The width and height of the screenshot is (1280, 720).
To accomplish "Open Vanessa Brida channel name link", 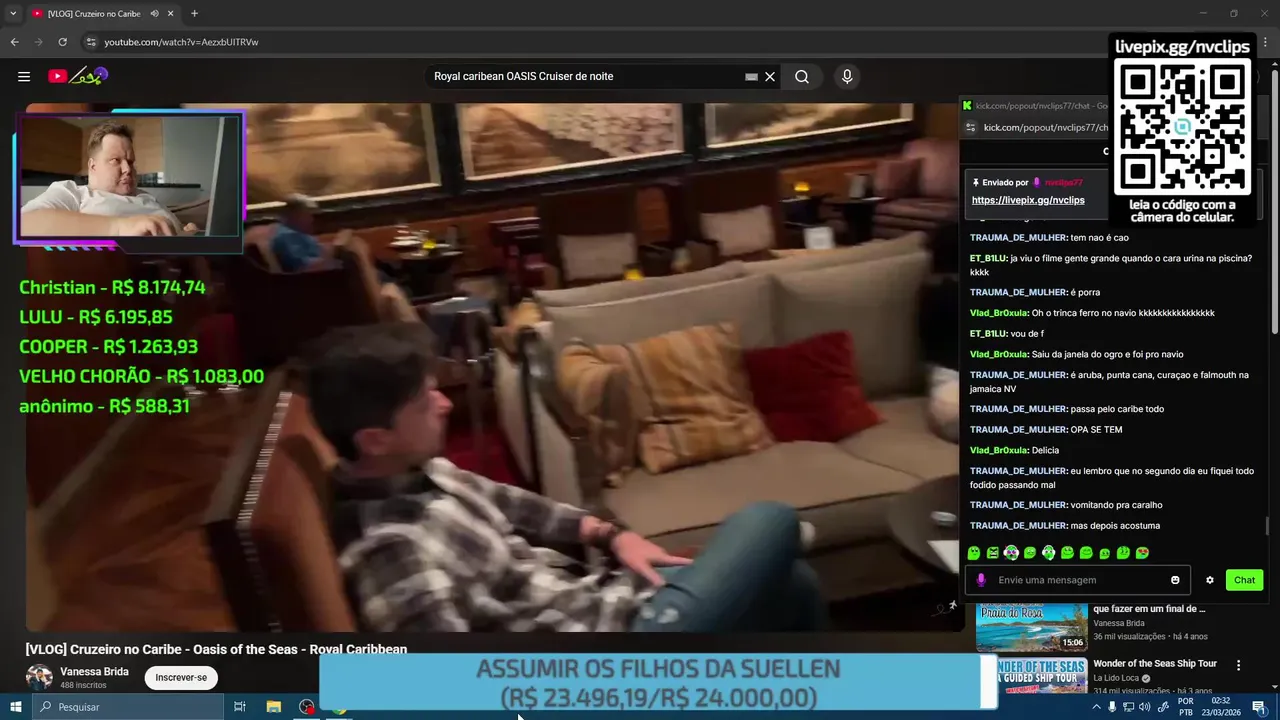I will point(94,672).
